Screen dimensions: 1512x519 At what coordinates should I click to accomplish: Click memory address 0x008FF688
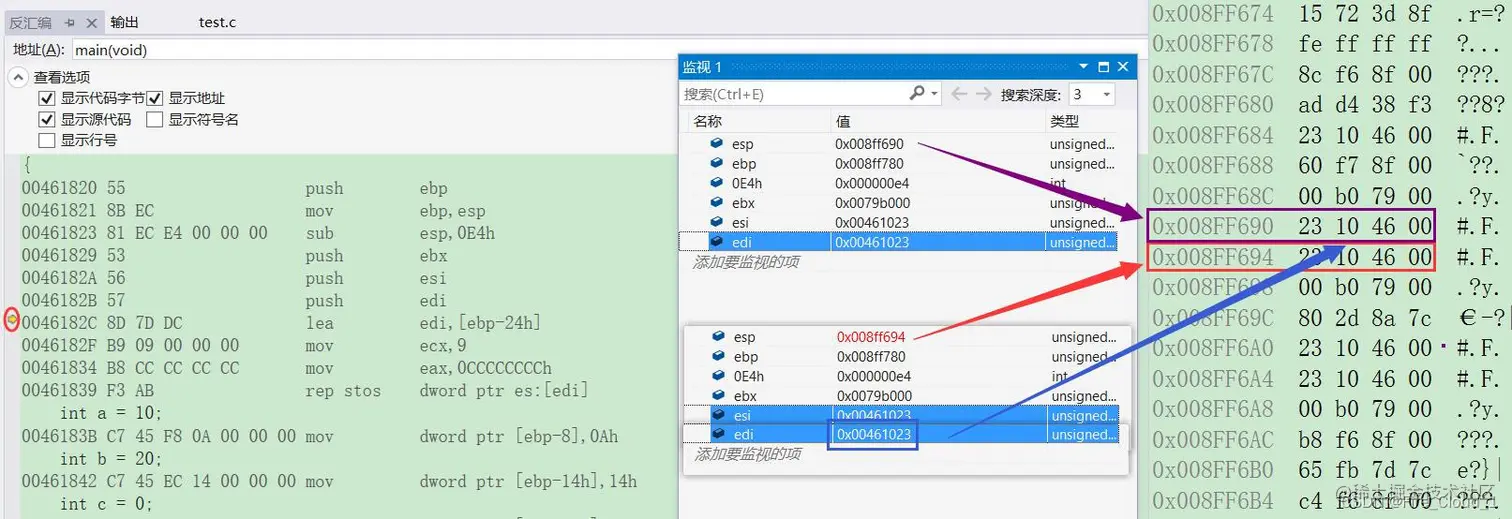1213,166
